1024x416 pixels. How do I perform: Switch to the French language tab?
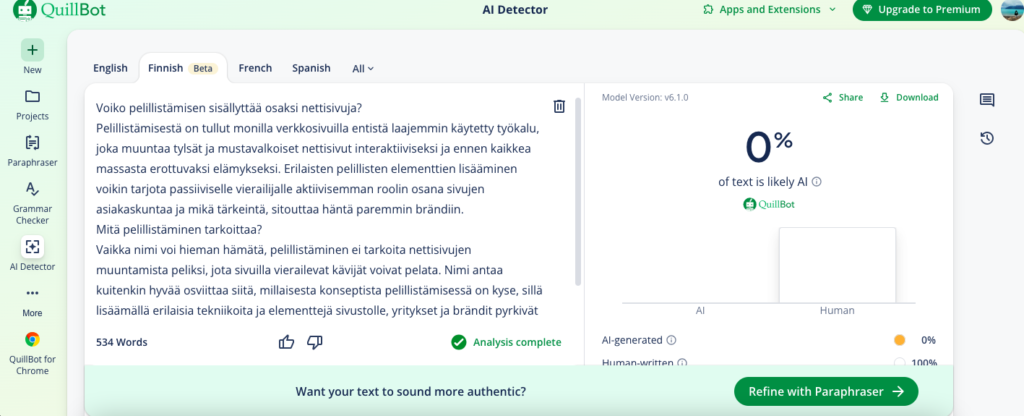tap(255, 68)
